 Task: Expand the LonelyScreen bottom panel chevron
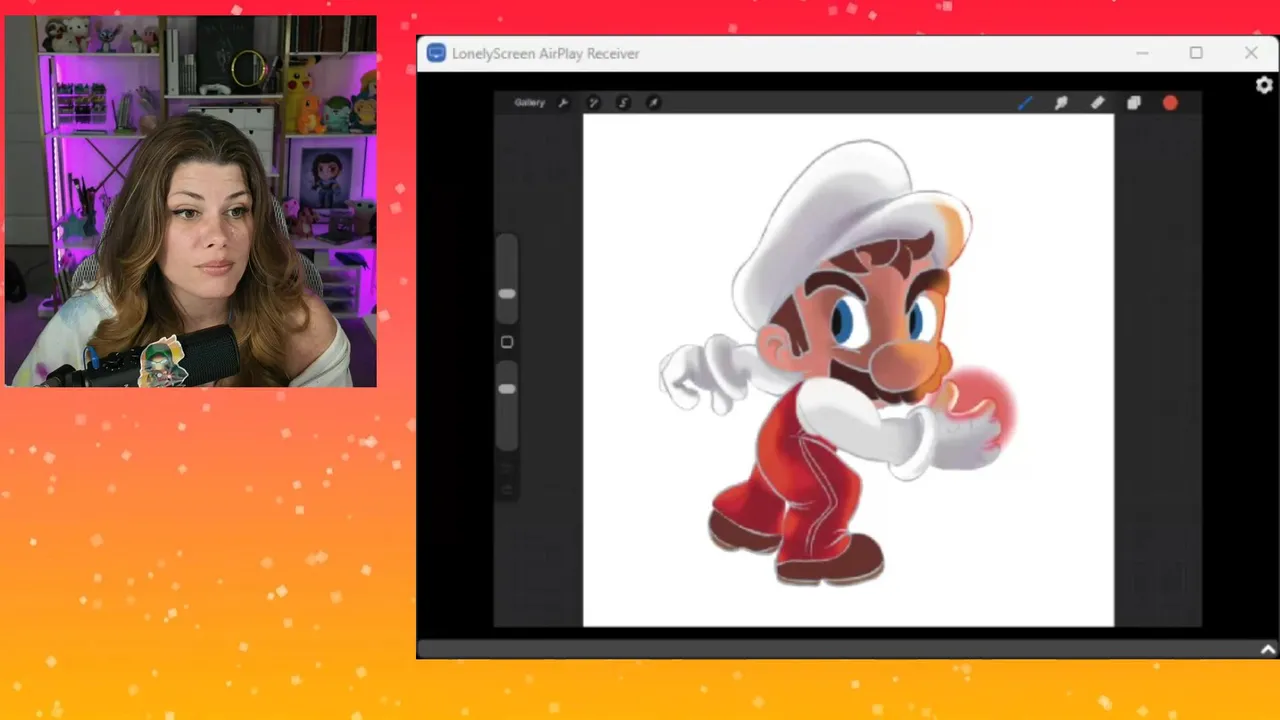pyautogui.click(x=1268, y=649)
